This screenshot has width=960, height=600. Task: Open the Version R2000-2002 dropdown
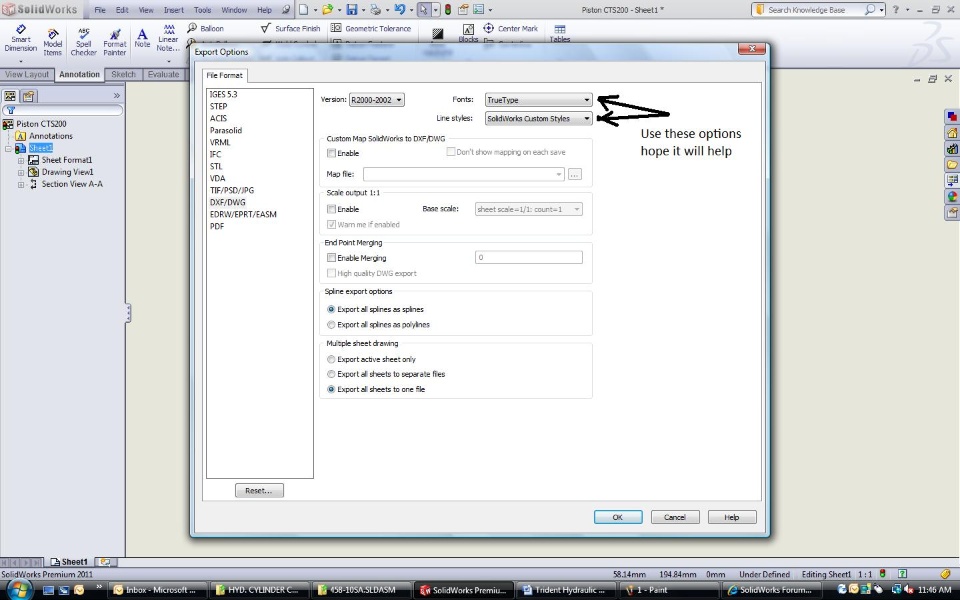[x=377, y=100]
